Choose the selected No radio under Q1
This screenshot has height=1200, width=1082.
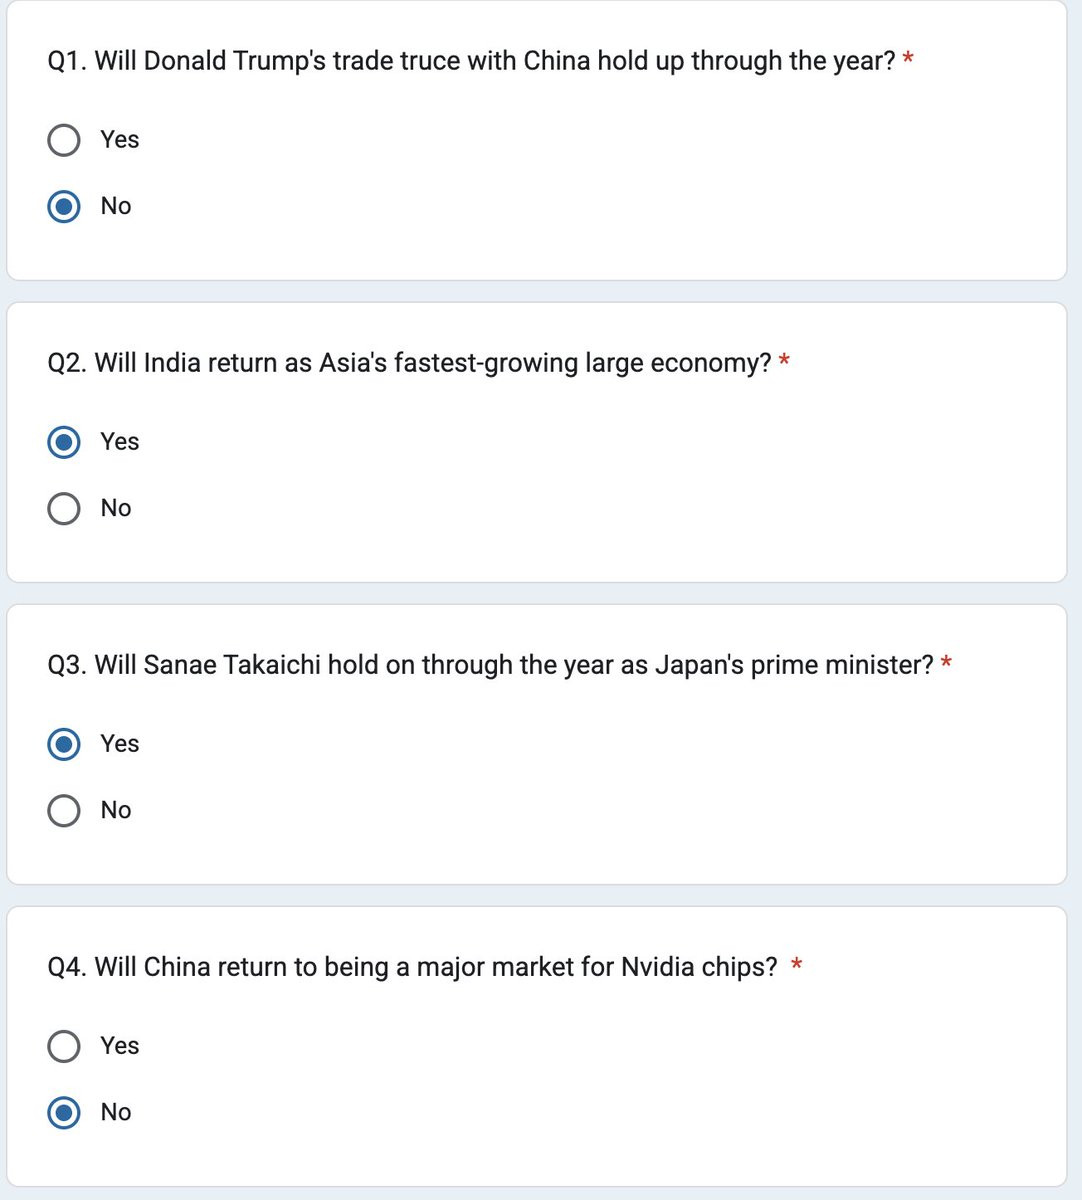pyautogui.click(x=64, y=206)
